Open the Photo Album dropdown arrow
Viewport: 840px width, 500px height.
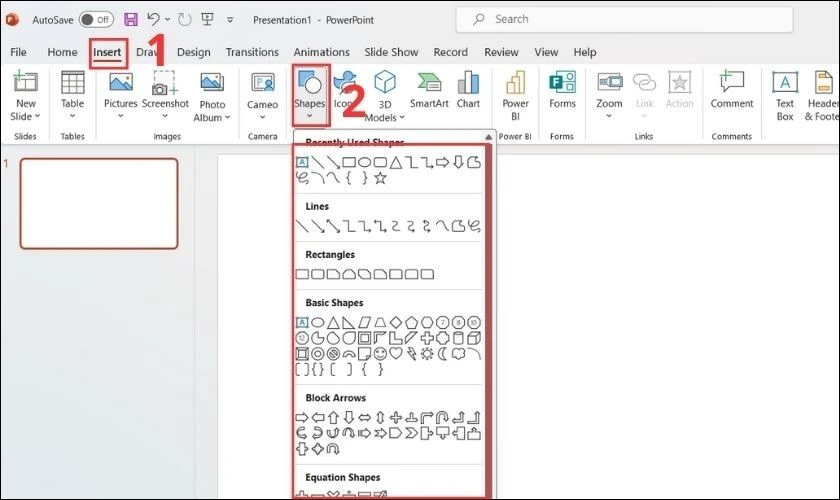pyautogui.click(x=227, y=117)
